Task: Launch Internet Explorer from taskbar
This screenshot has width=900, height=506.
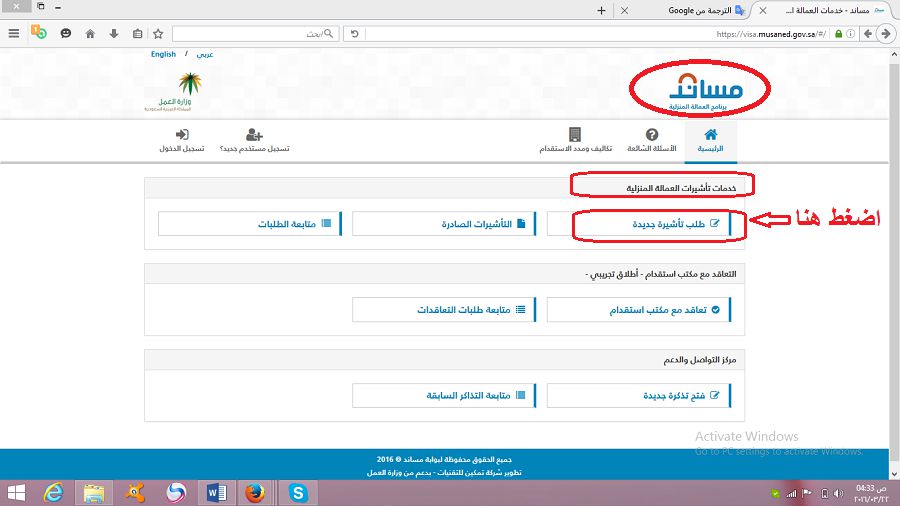Action: [54, 493]
